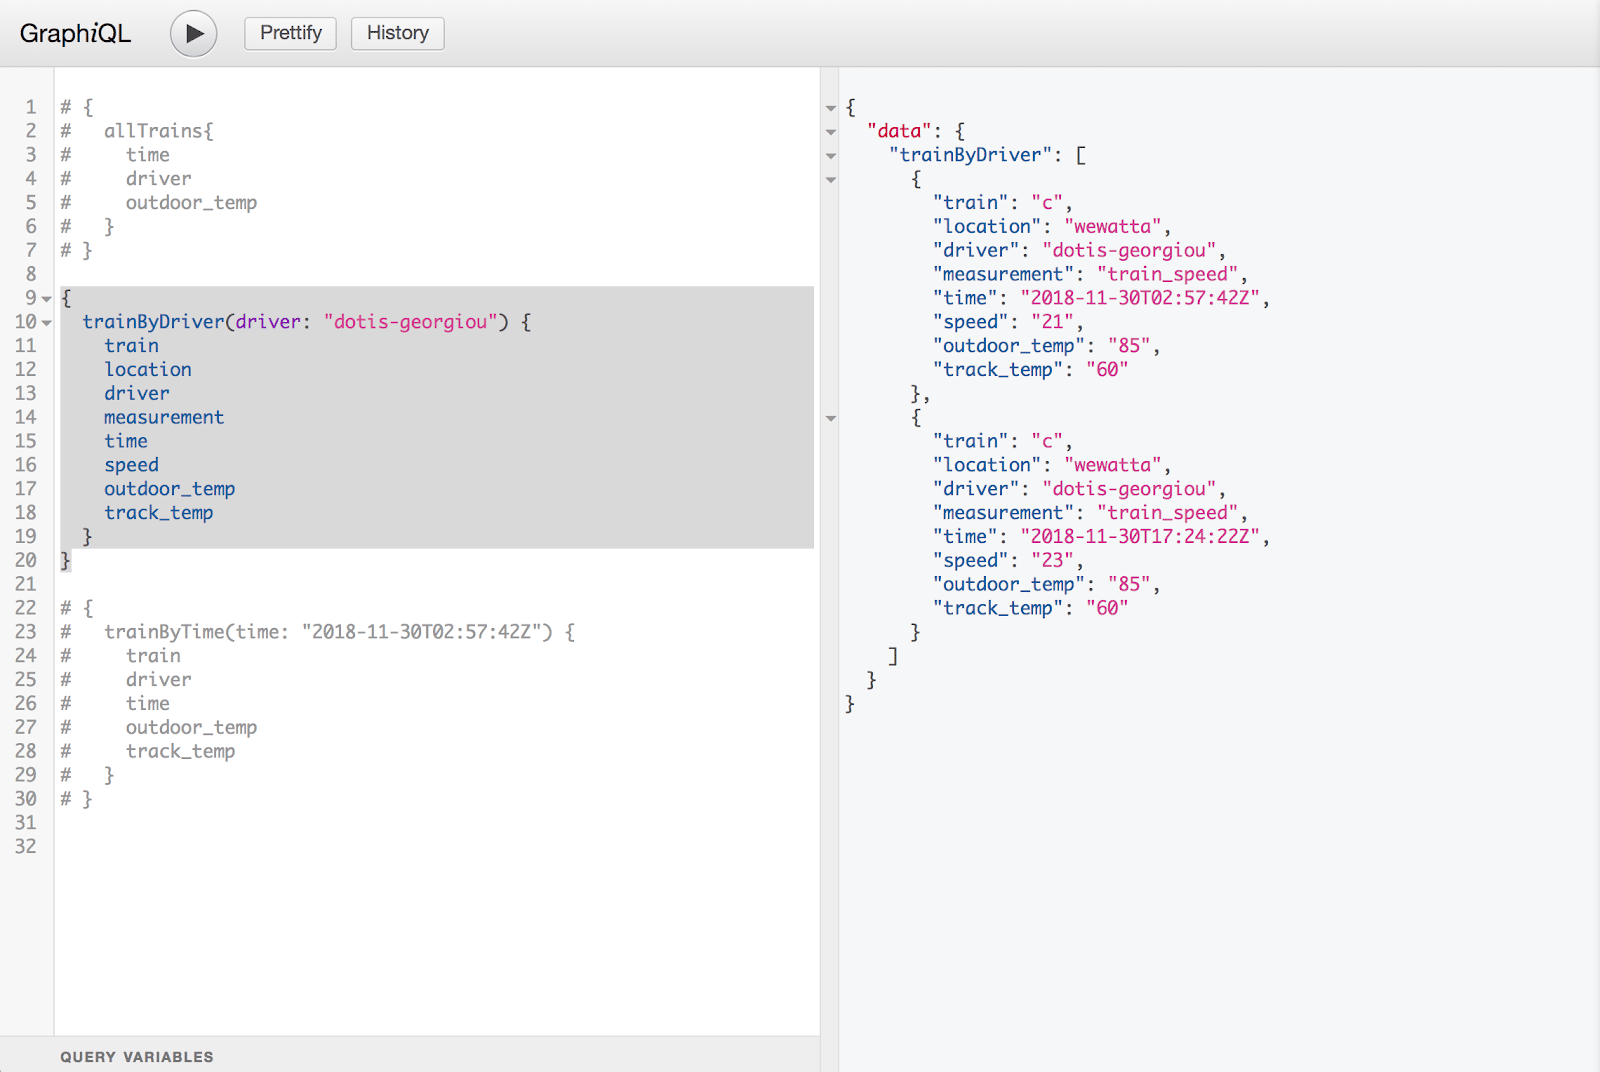1600x1072 pixels.
Task: Click the GraphiQL title logo
Action: pos(75,33)
